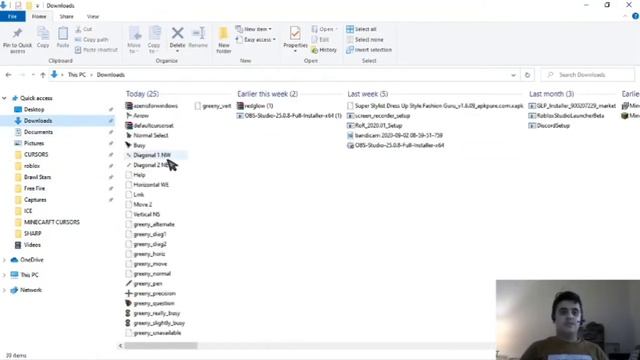Viewport: 640px width, 360px height.
Task: Switch to the Share tab
Action: [67, 16]
